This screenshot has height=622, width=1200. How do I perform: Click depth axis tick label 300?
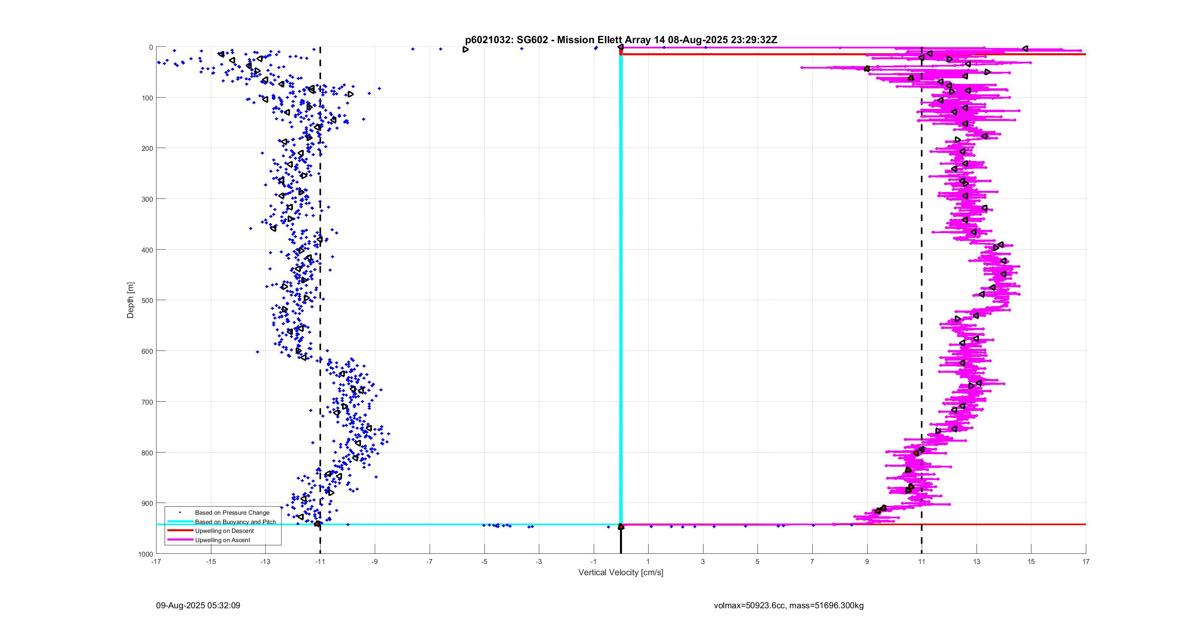(146, 199)
